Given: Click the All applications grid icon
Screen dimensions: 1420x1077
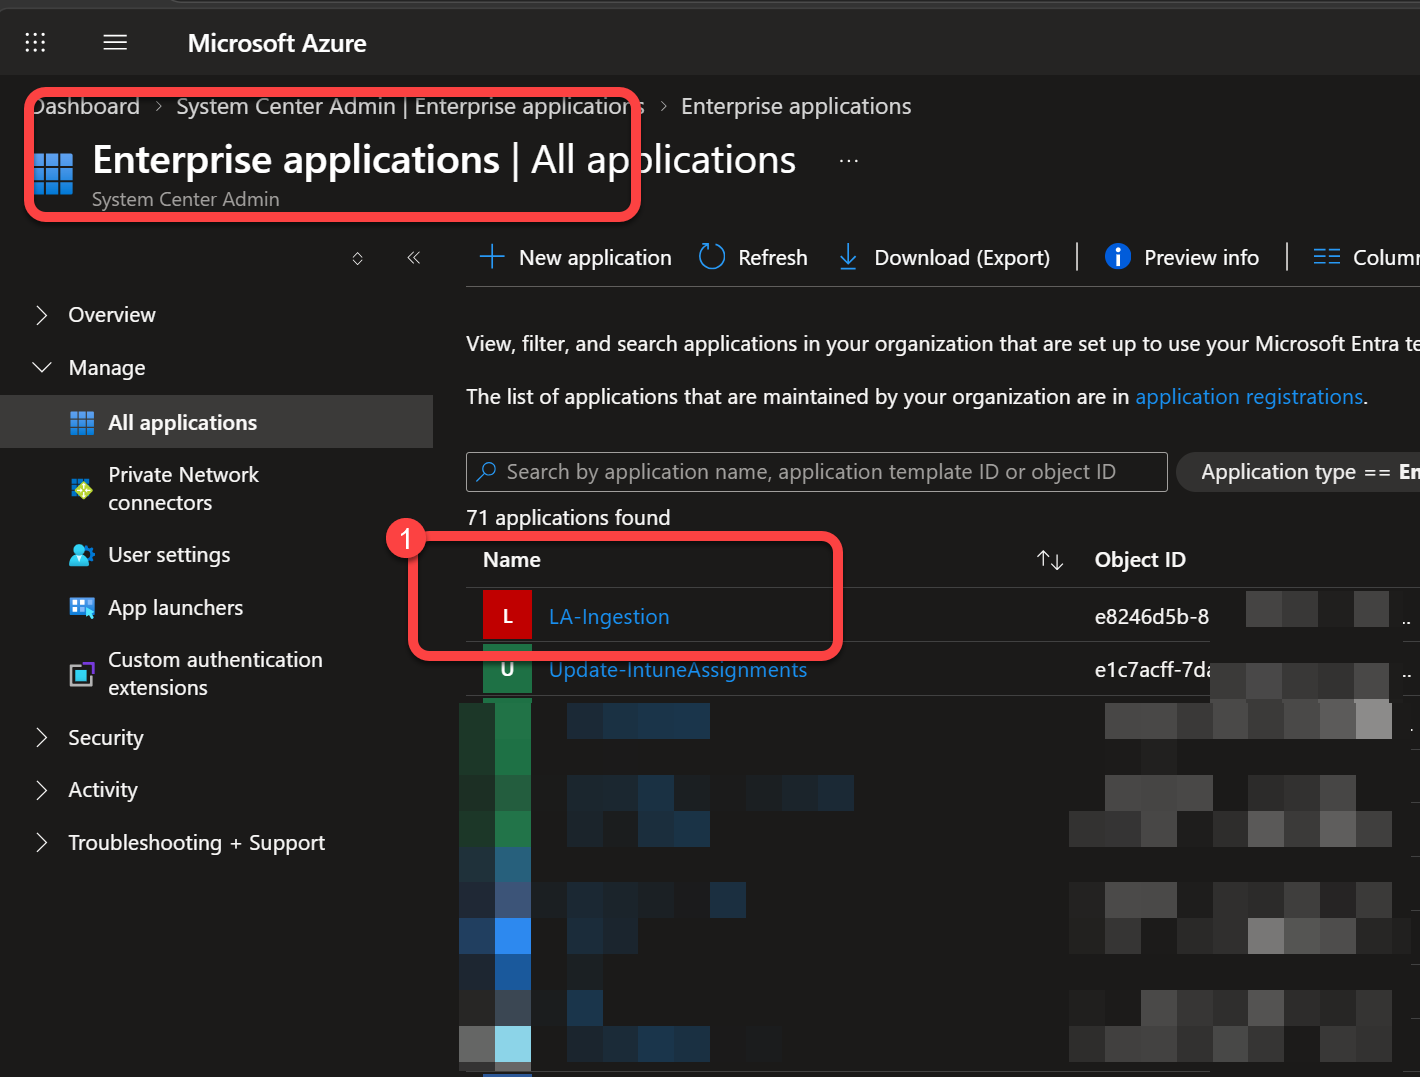Looking at the screenshot, I should 82,423.
